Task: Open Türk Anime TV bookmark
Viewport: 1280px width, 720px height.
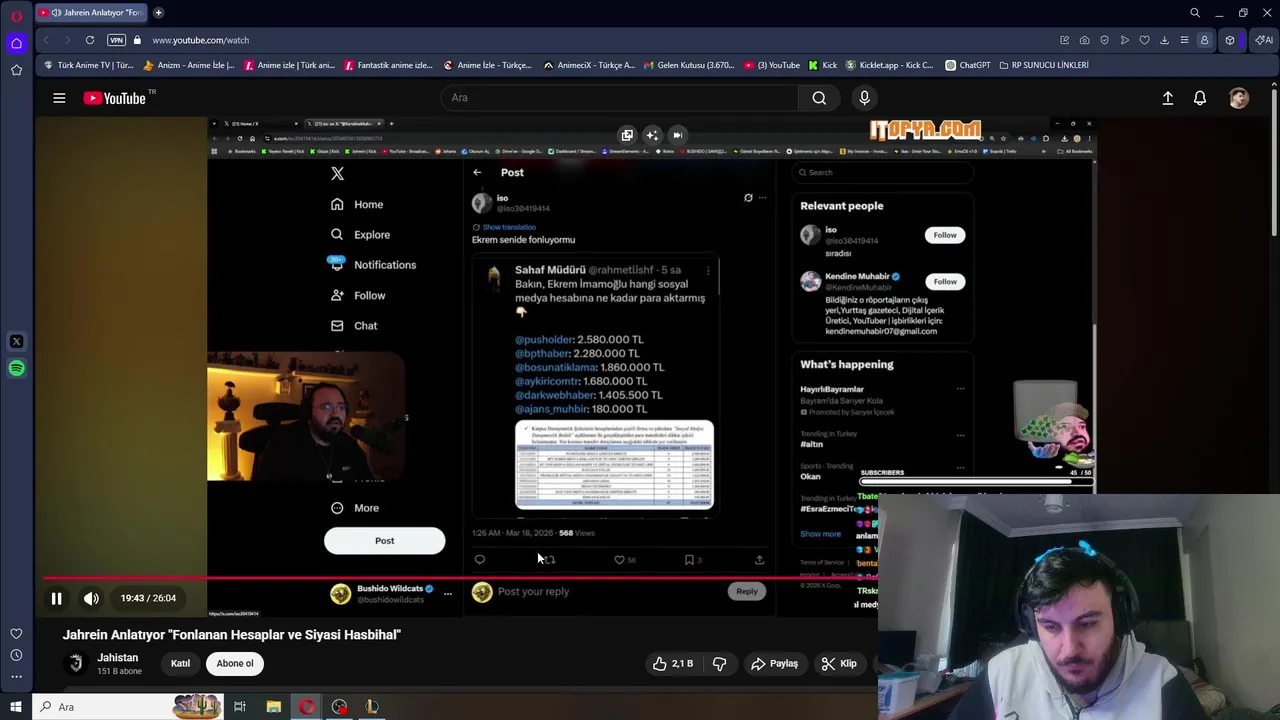Action: [x=88, y=65]
